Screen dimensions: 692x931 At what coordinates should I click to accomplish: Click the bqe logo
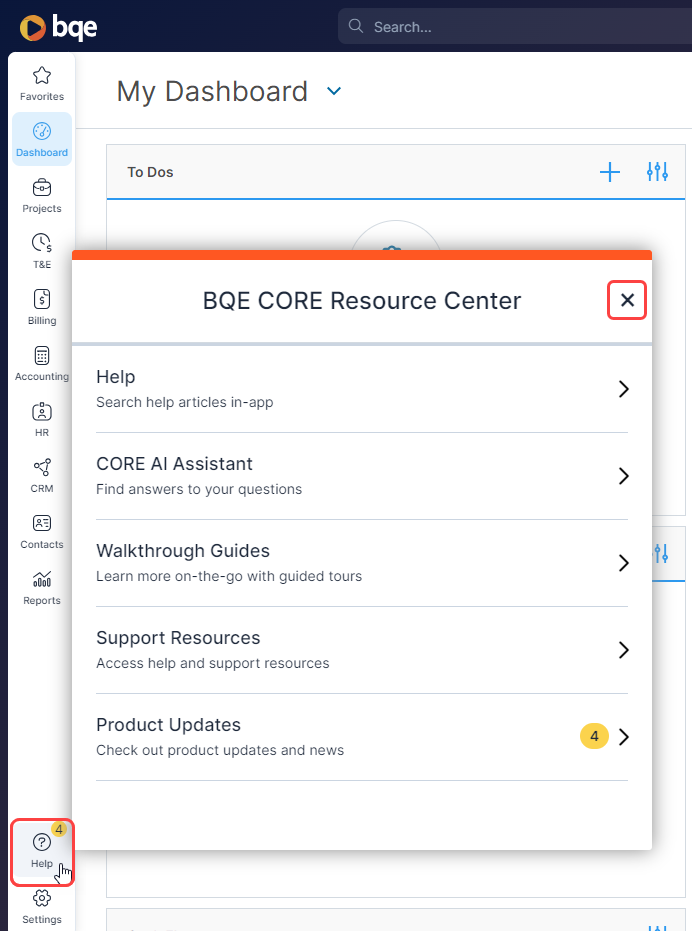click(x=58, y=27)
